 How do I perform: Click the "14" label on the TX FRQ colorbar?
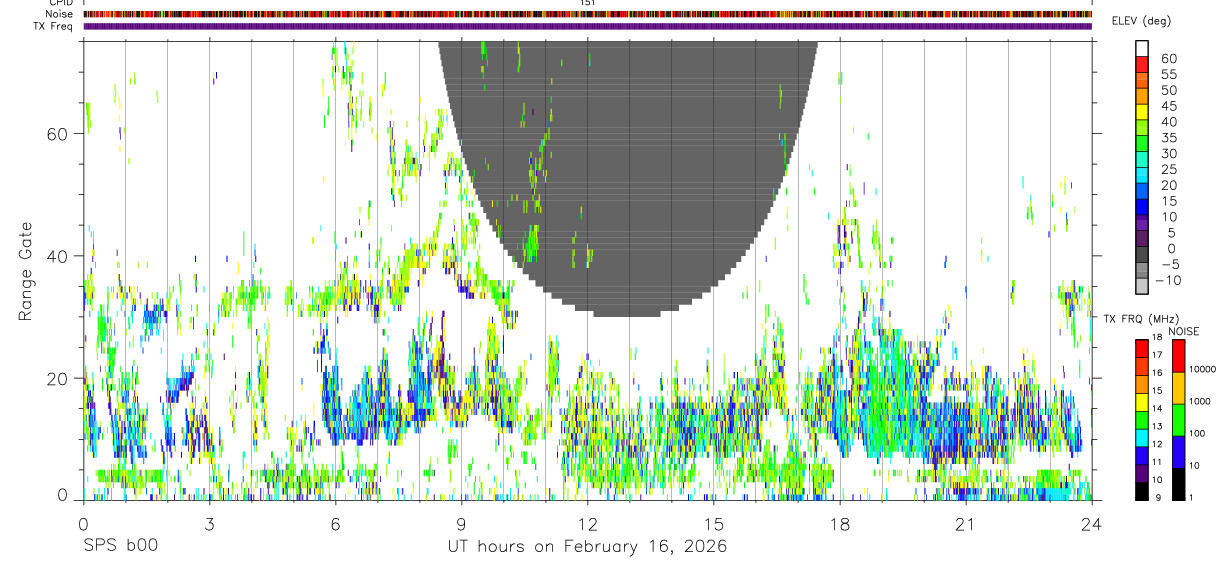(1158, 408)
